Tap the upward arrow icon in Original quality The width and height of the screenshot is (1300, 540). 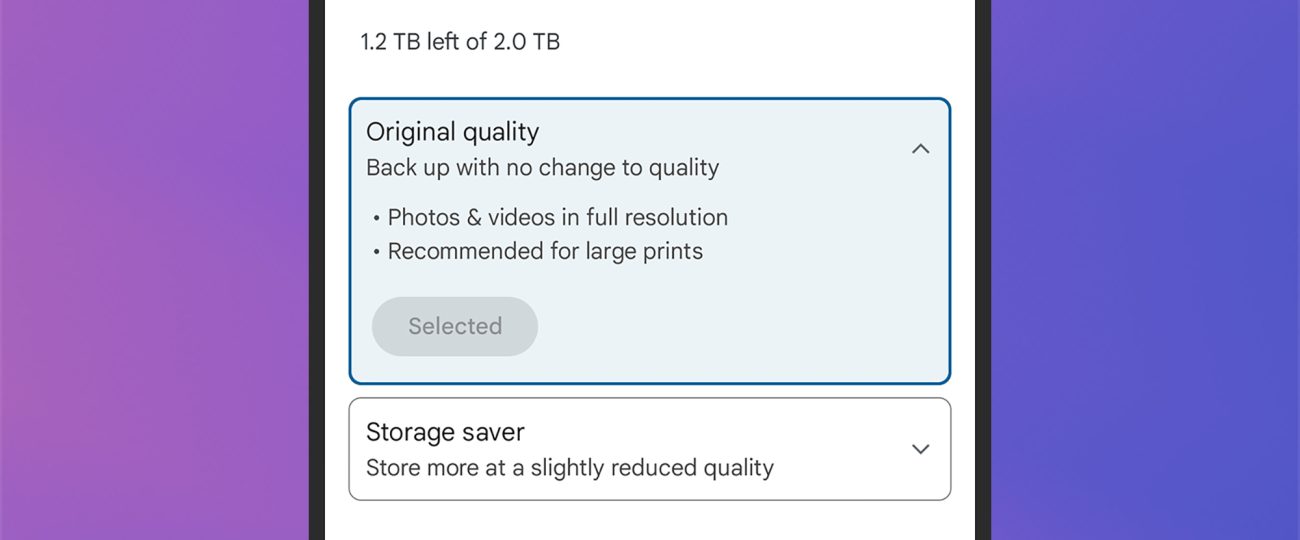pos(920,149)
